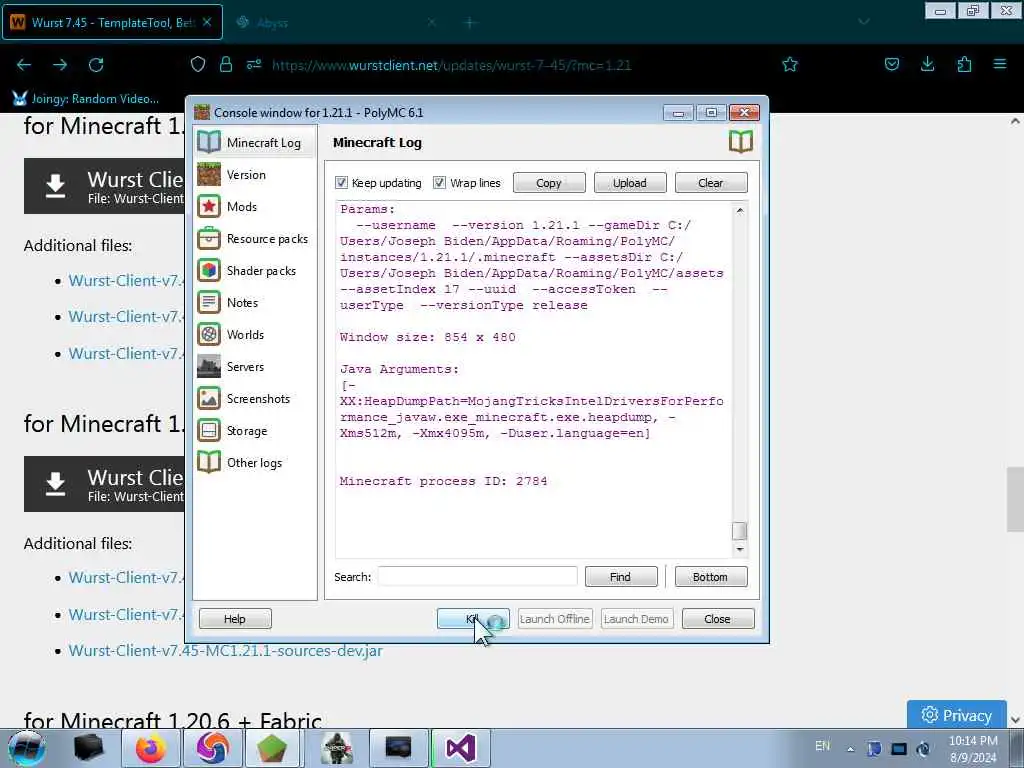Open the Notes page
Viewport: 1024px width, 768px height.
tap(255, 302)
